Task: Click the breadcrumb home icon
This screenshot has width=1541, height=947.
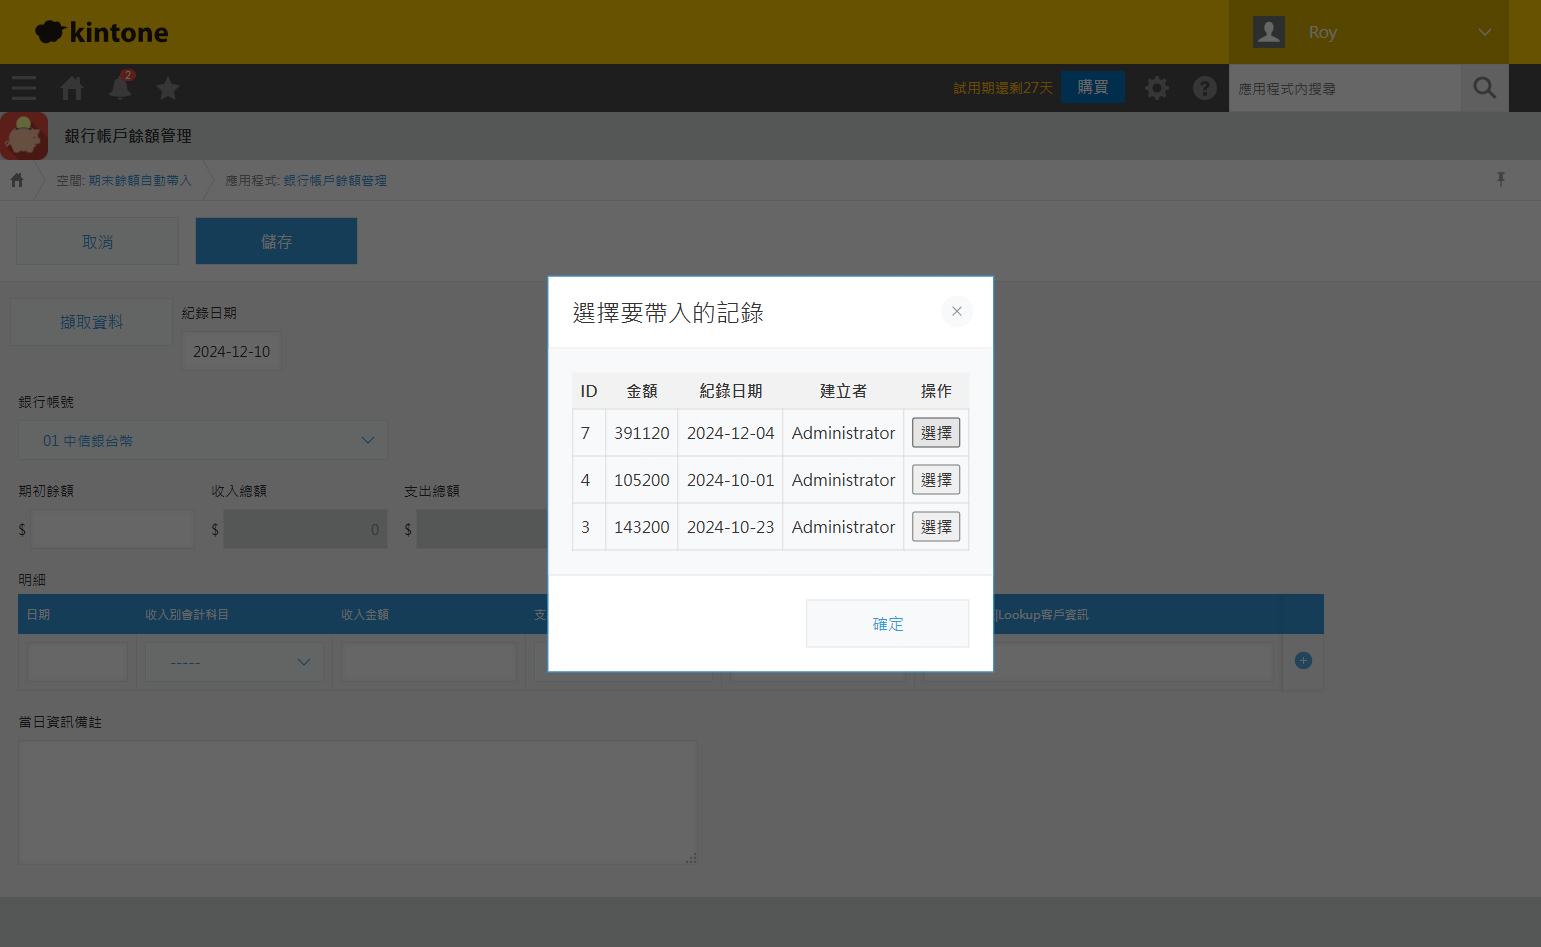Action: [x=17, y=180]
